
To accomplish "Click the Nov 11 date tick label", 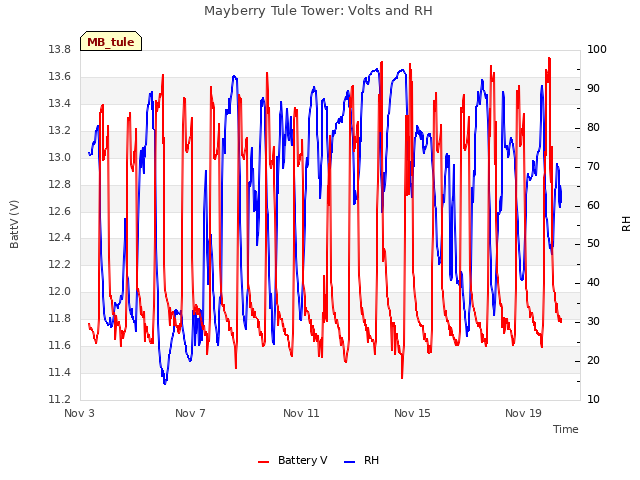I will pos(301,413).
